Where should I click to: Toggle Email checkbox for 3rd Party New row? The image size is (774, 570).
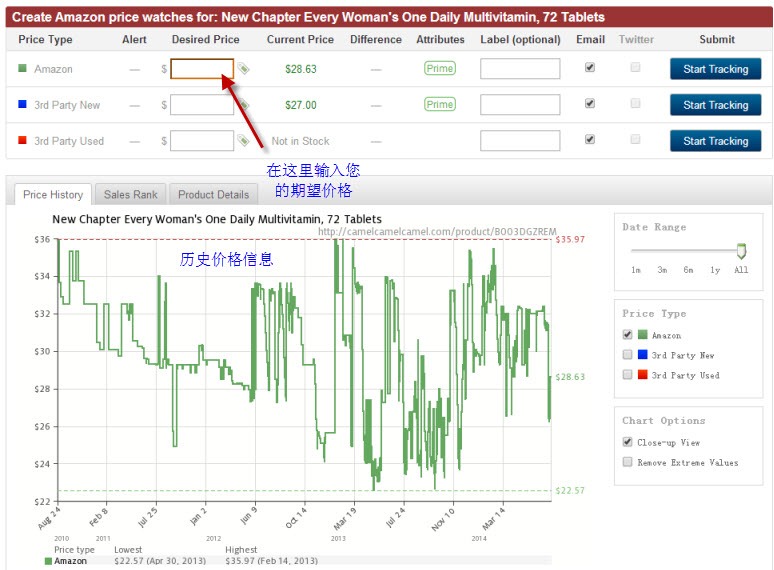click(x=590, y=103)
